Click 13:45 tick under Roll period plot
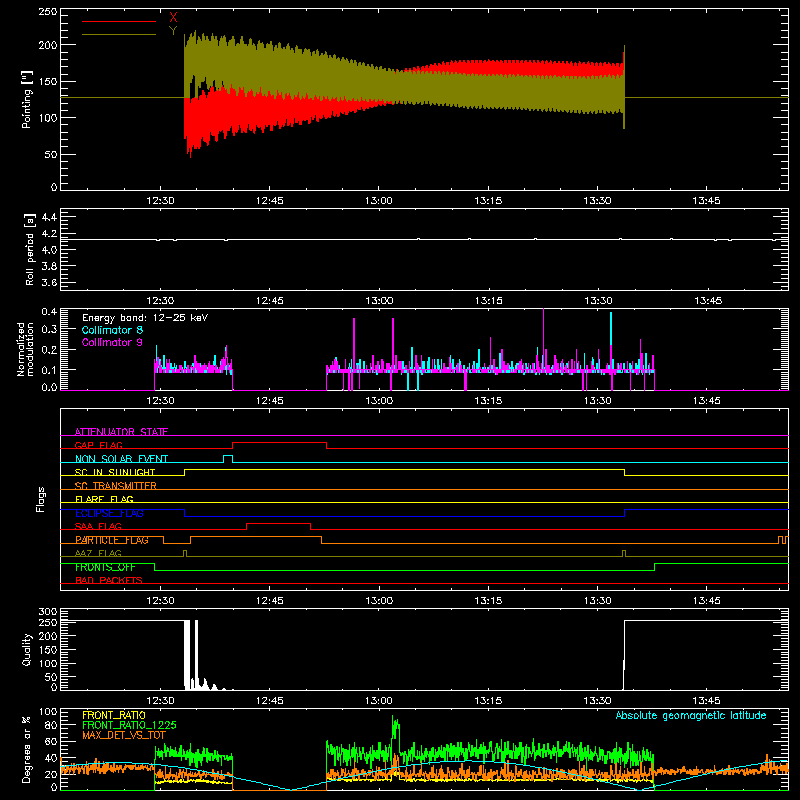 click(x=708, y=301)
